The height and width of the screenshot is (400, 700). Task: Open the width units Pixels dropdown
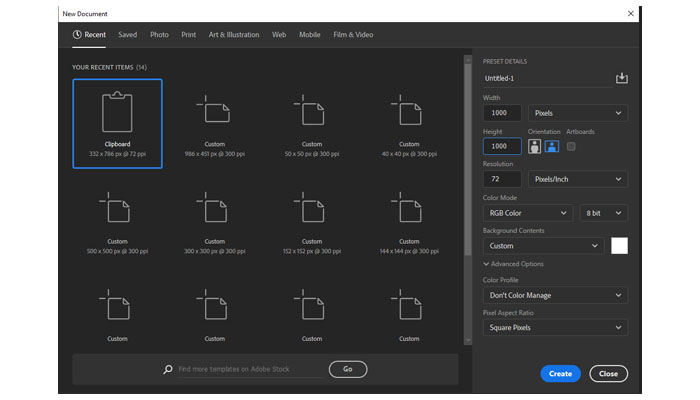tap(578, 113)
